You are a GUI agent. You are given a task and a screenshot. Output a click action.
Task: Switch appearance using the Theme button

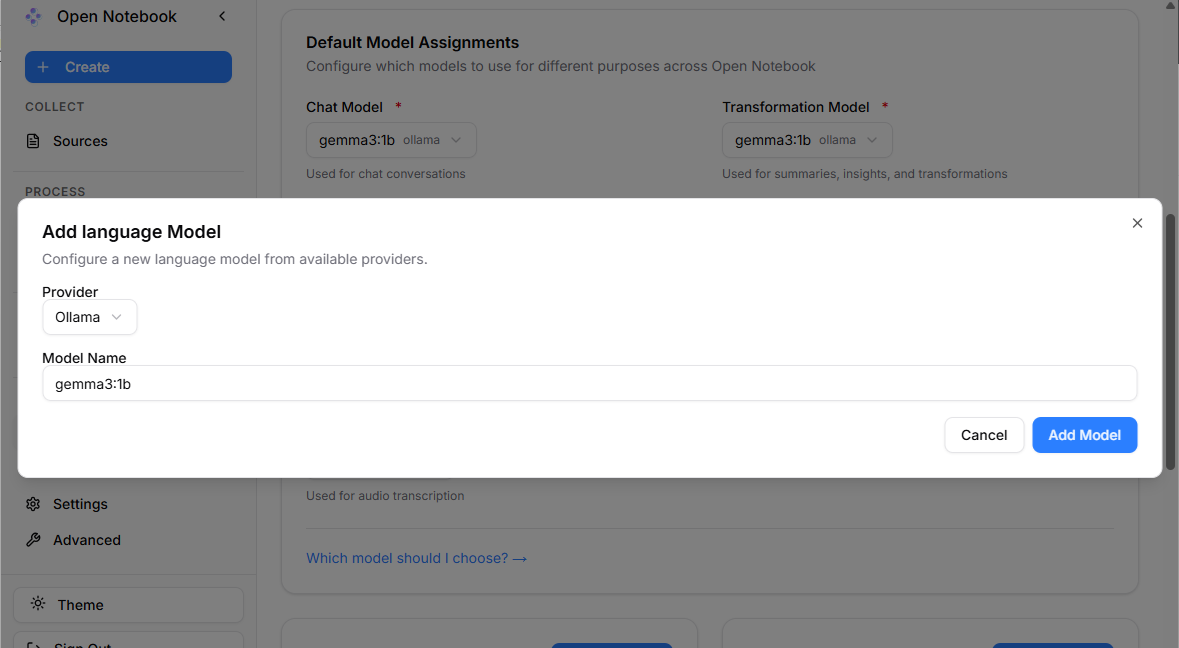pos(128,604)
